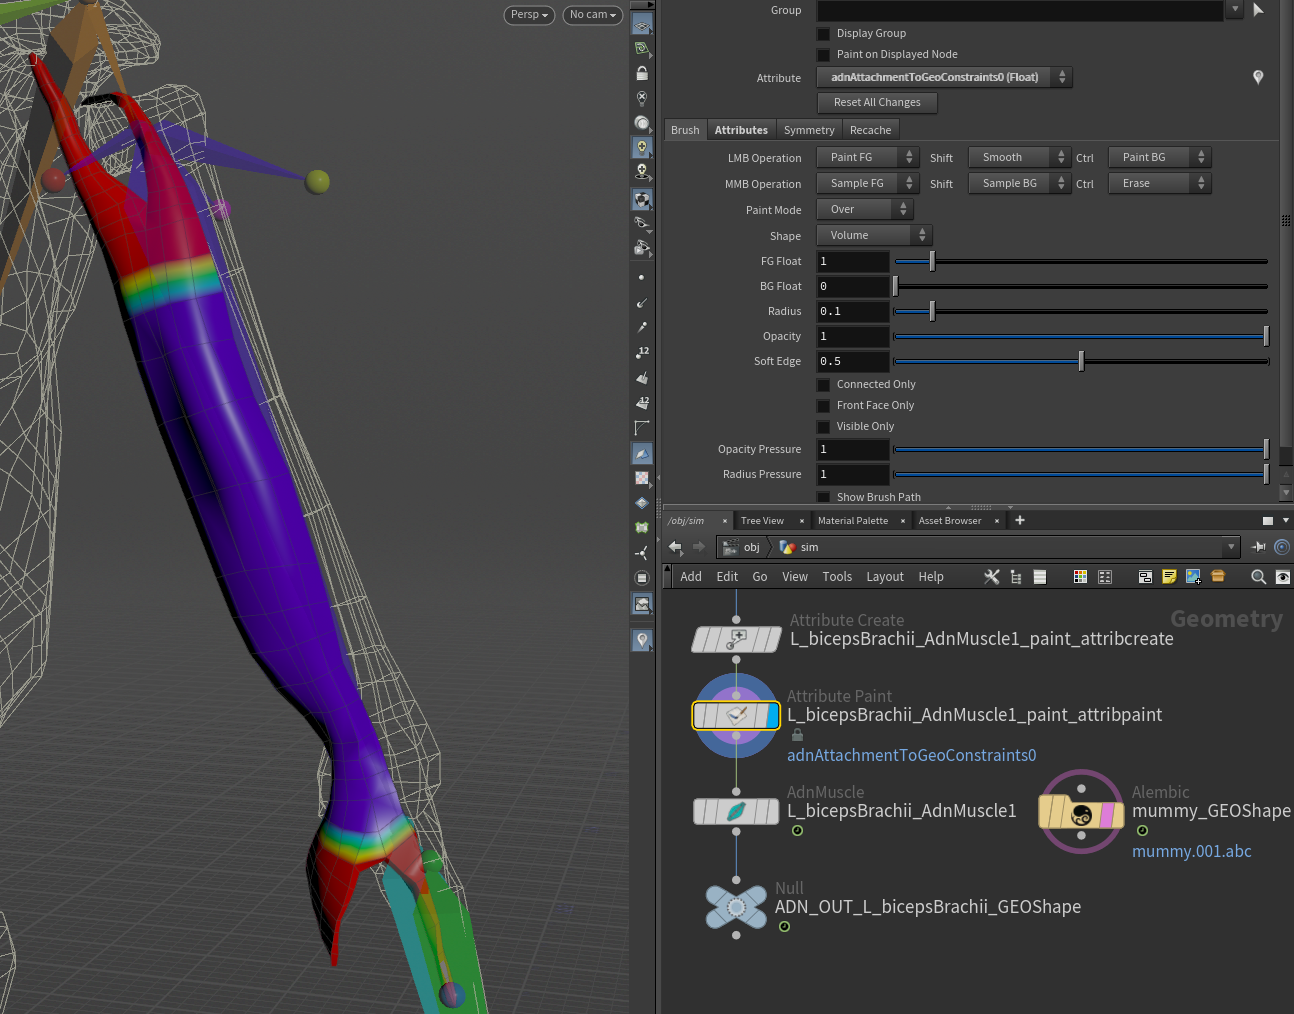Open the network editor color palette icon
This screenshot has height=1014, width=1294.
[1080, 577]
